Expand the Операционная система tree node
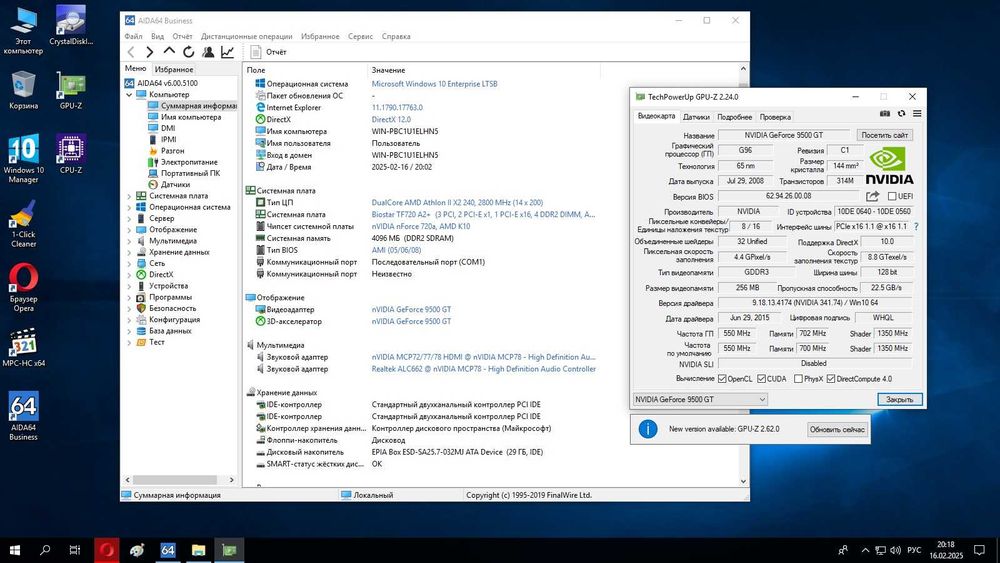 [129, 207]
